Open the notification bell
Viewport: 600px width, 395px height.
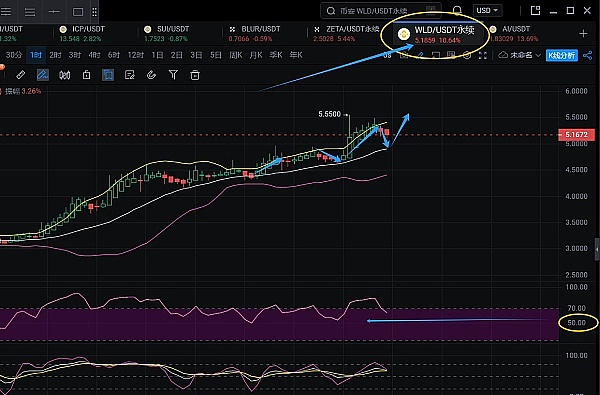(x=457, y=10)
